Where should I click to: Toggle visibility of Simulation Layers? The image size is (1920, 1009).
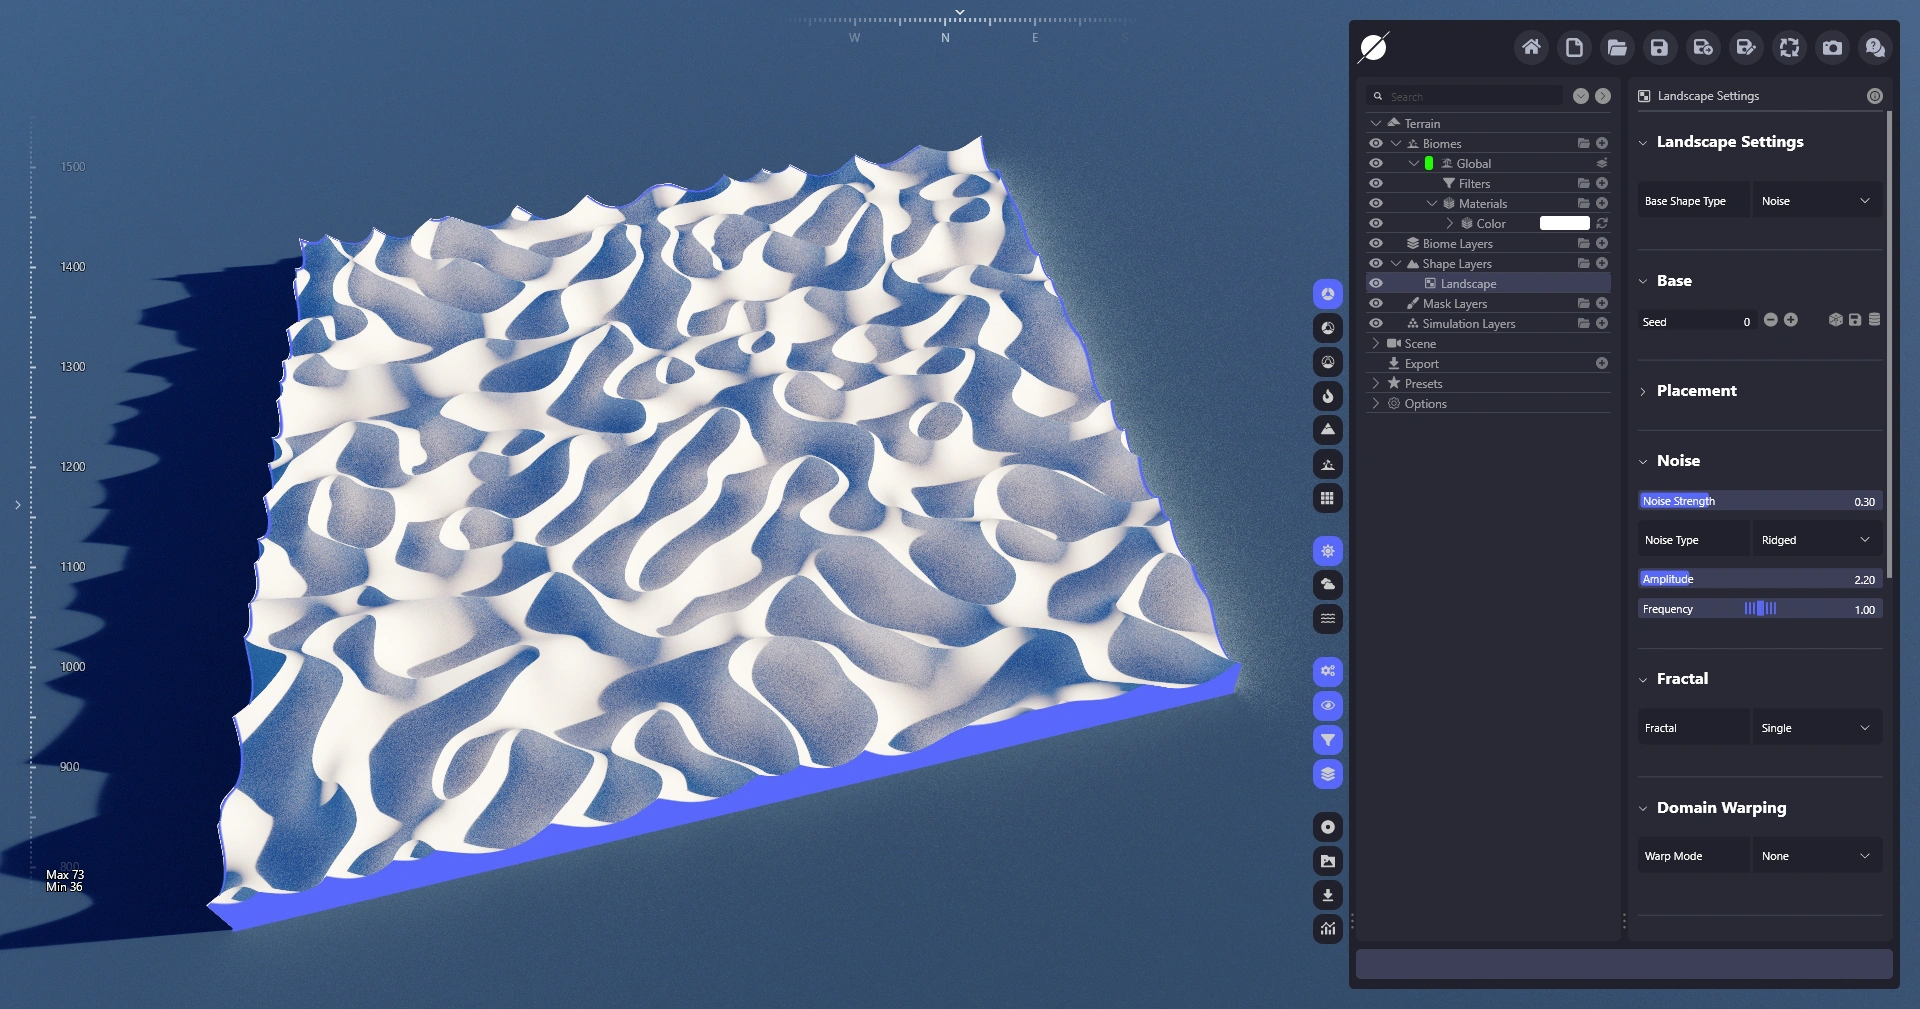(x=1376, y=323)
